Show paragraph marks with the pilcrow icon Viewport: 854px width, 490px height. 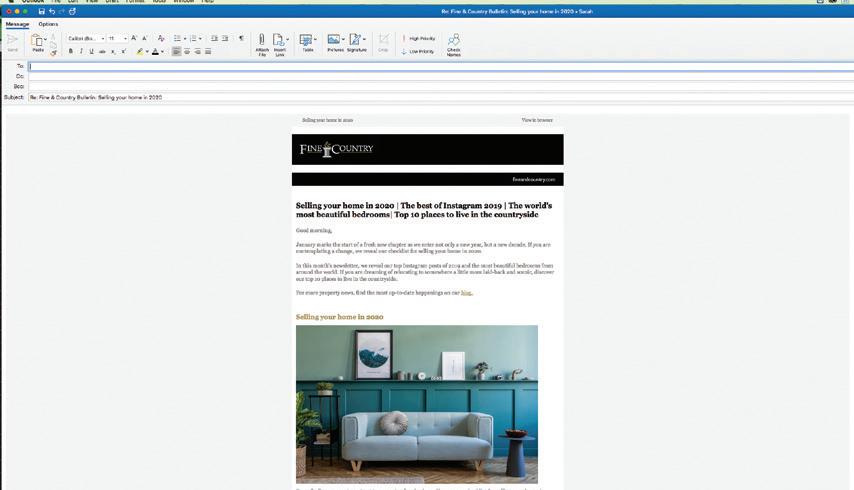(x=241, y=38)
